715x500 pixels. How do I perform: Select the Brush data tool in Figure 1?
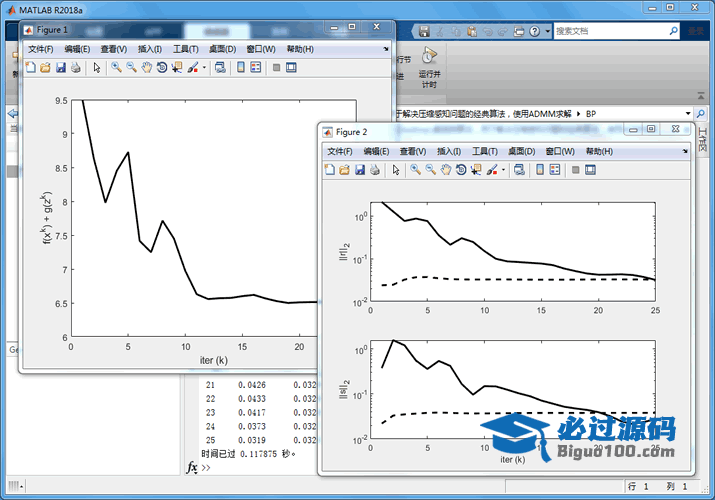point(193,68)
